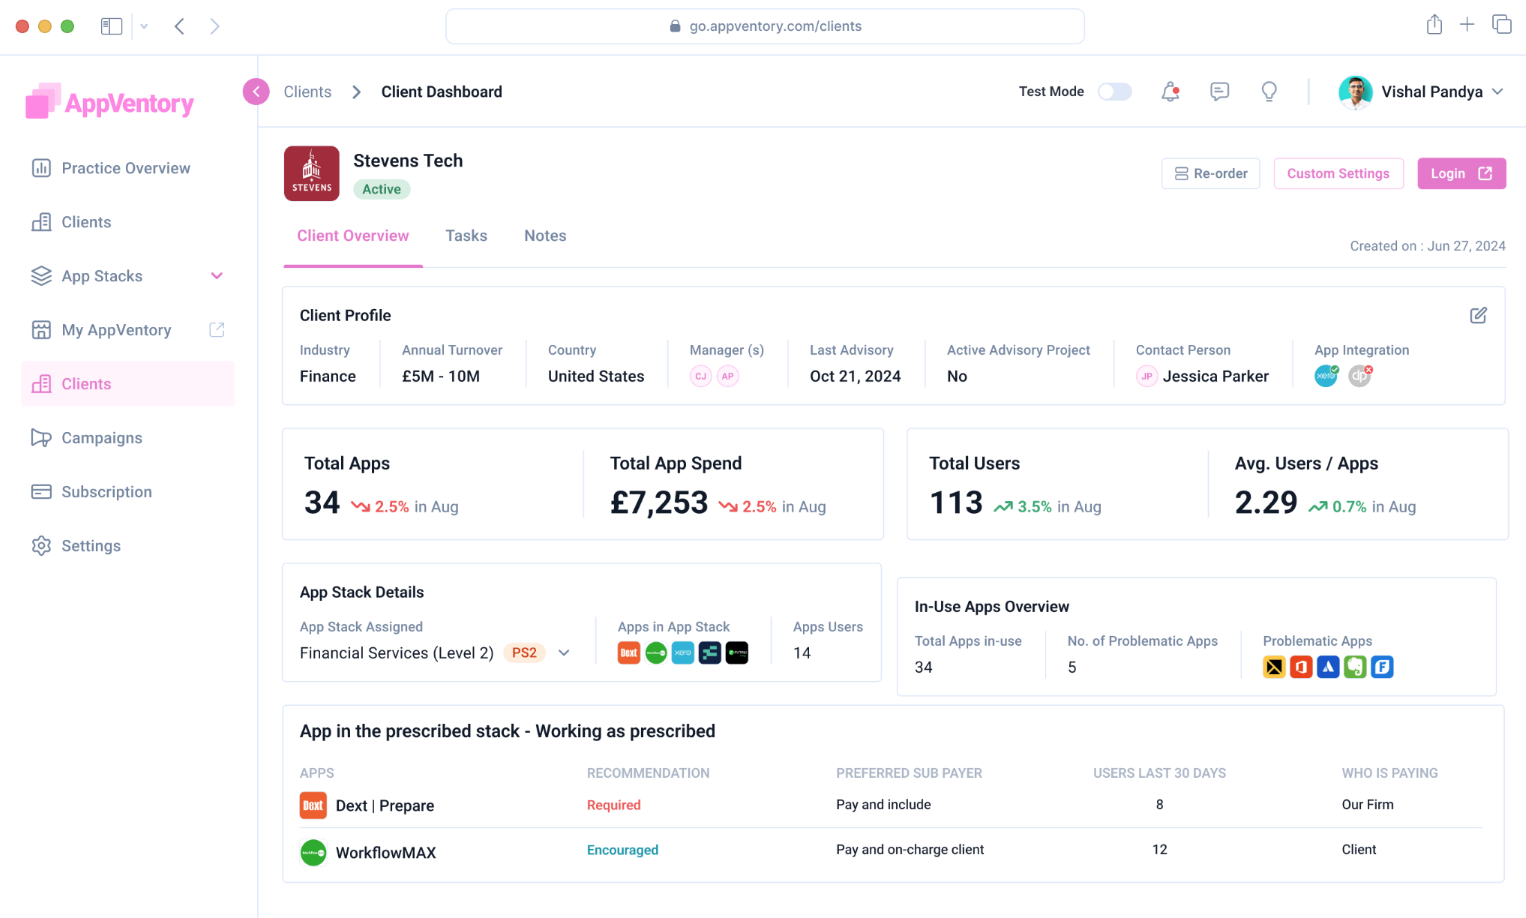
Task: Click the Settings gear in sidebar
Action: pyautogui.click(x=41, y=546)
